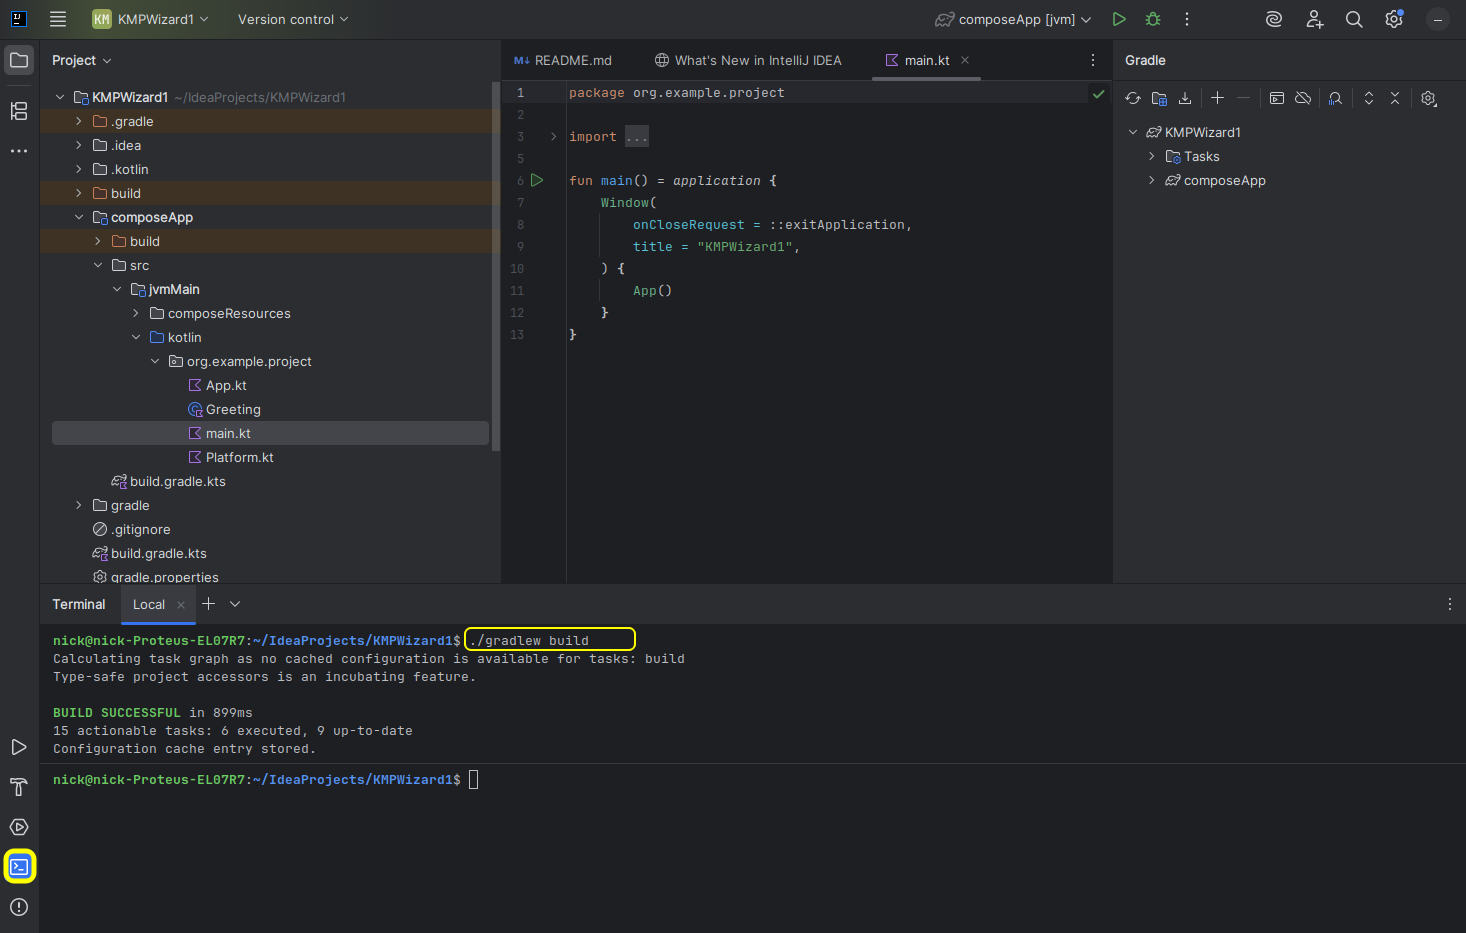Screen dimensions: 1466x933
Task: Expand composeApp node in Gradle panel
Action: pos(1152,180)
